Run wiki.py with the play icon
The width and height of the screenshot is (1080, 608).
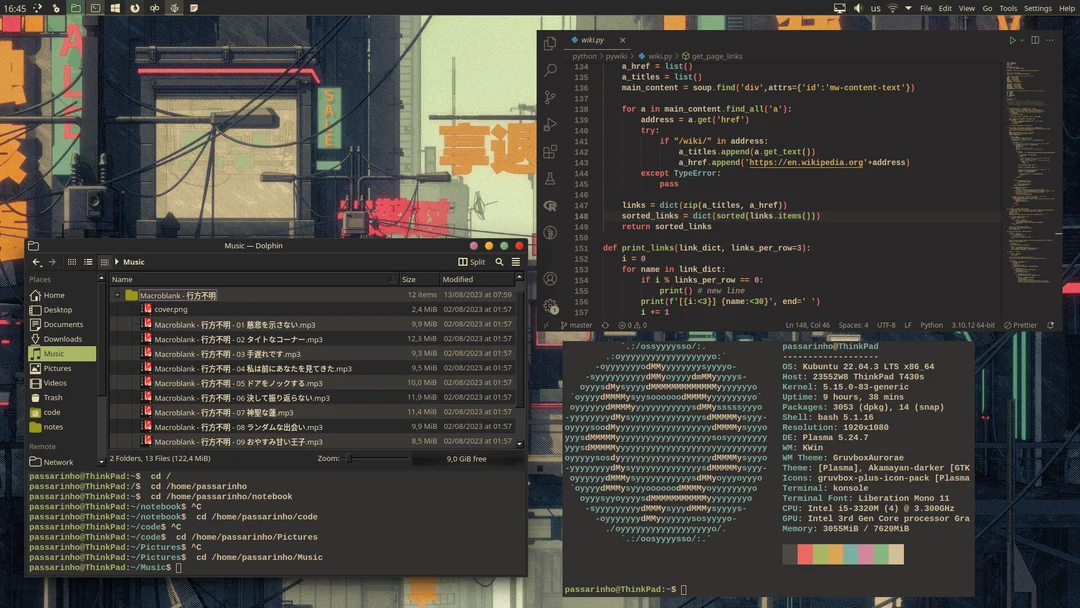[x=1012, y=39]
